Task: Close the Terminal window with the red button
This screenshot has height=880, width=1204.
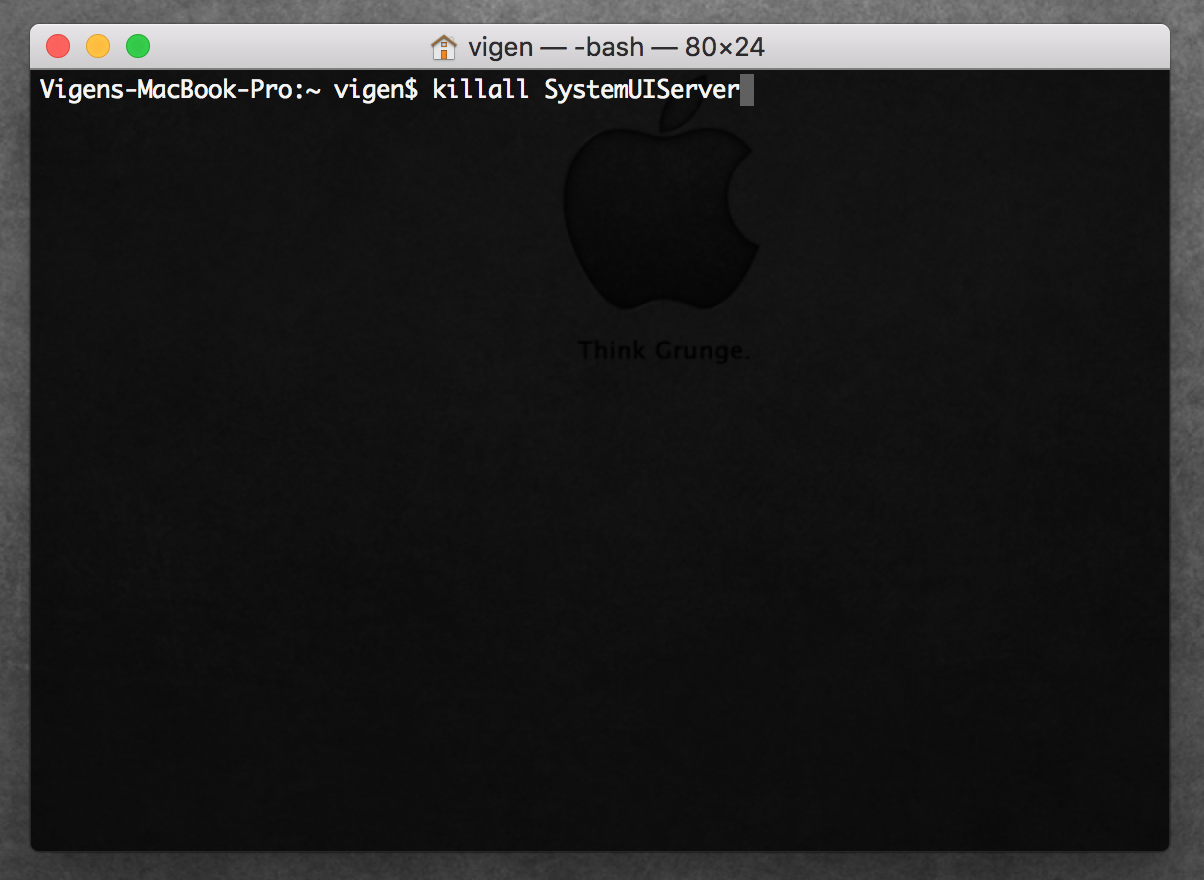Action: pyautogui.click(x=58, y=46)
